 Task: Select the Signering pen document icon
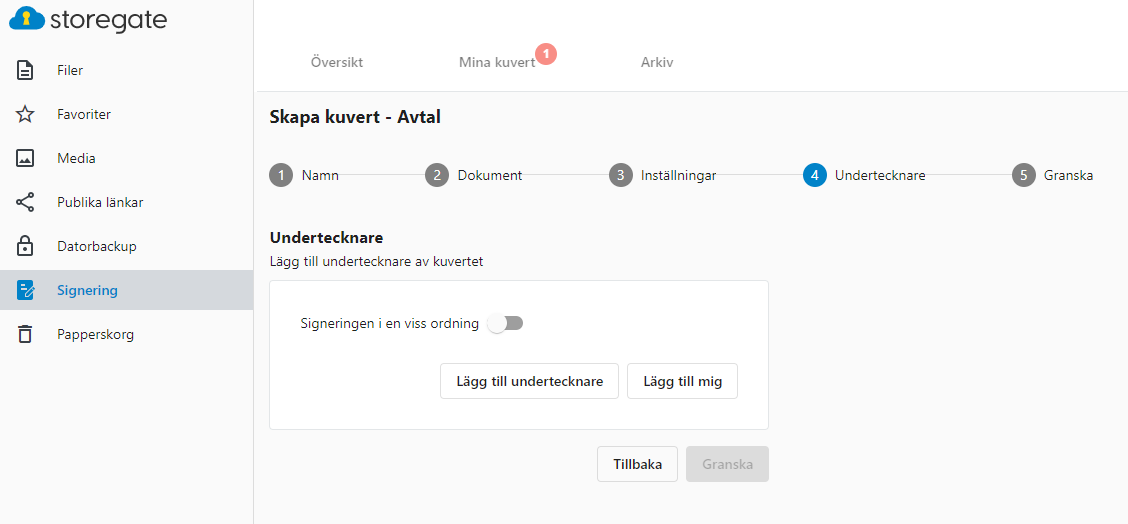coord(25,290)
